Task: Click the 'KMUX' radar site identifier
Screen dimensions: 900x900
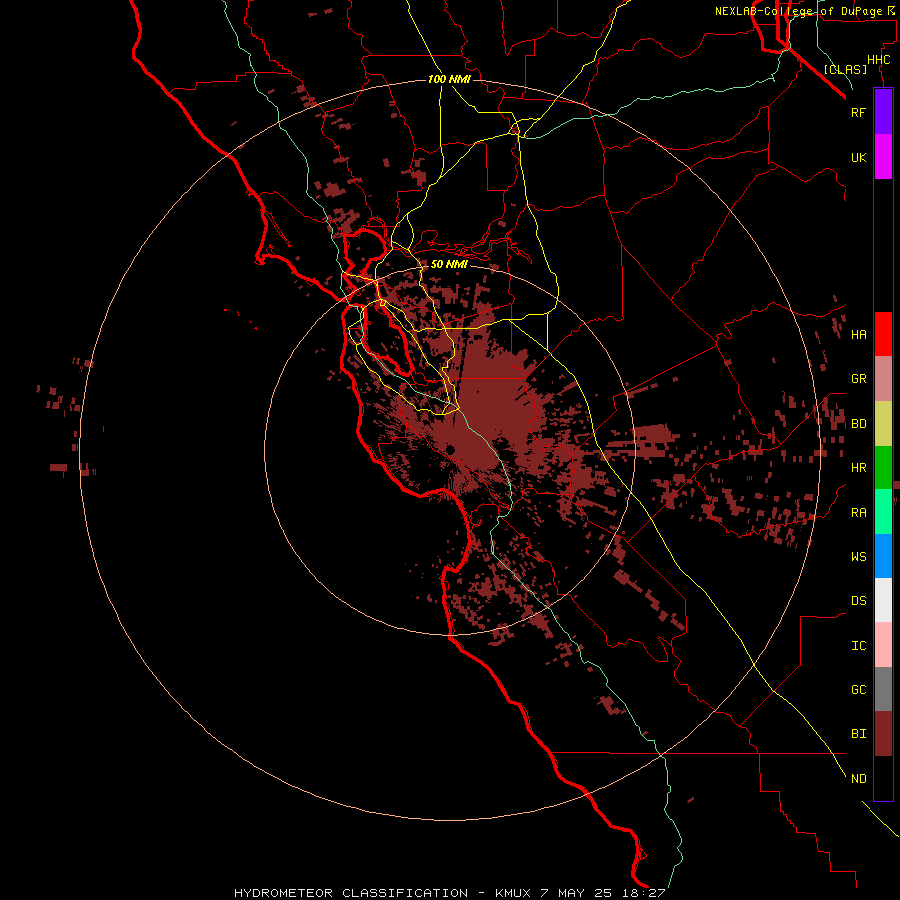Action: pyautogui.click(x=514, y=893)
